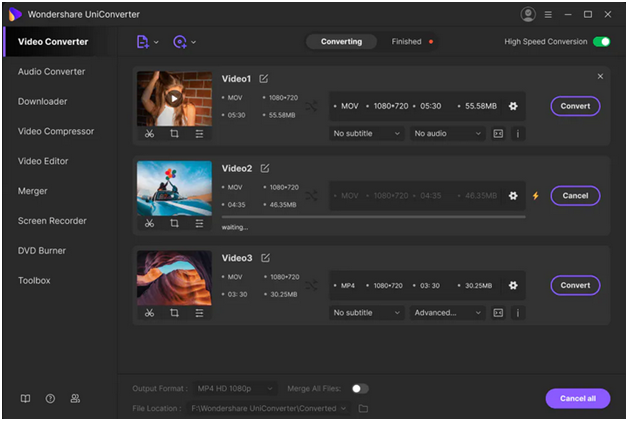Open DVD Burner in sidebar
The width and height of the screenshot is (628, 421).
click(x=42, y=251)
